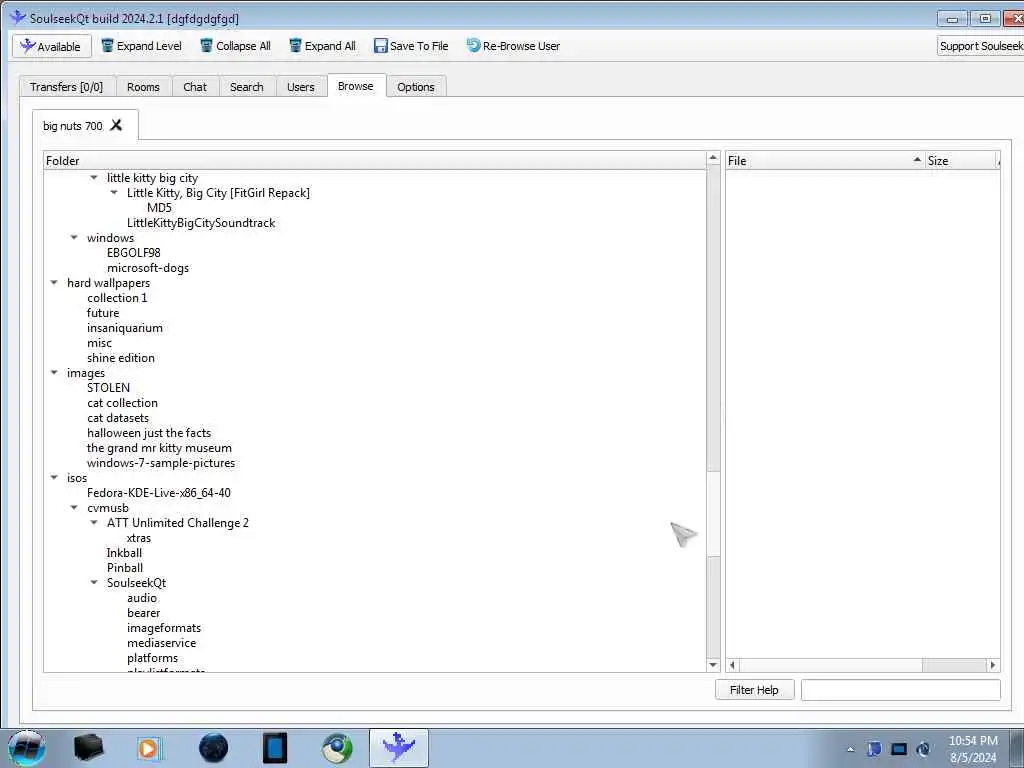Sort by the Size column header
The image size is (1024, 768).
pos(962,161)
